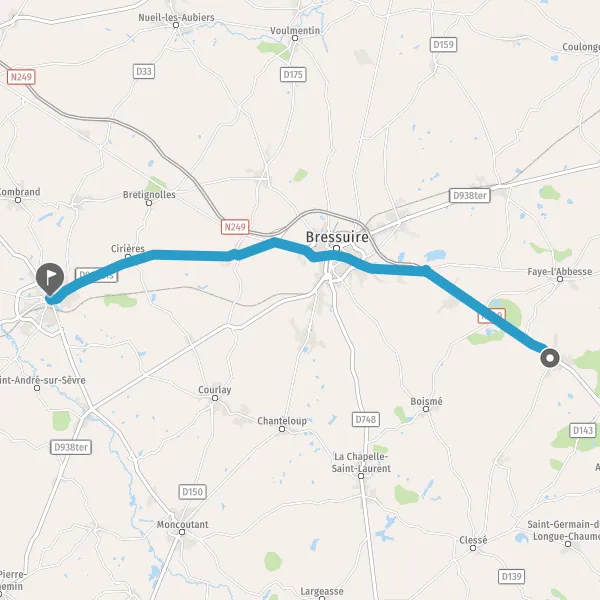The image size is (600, 600).
Task: Select the Boismé town label
Action: pyautogui.click(x=426, y=401)
